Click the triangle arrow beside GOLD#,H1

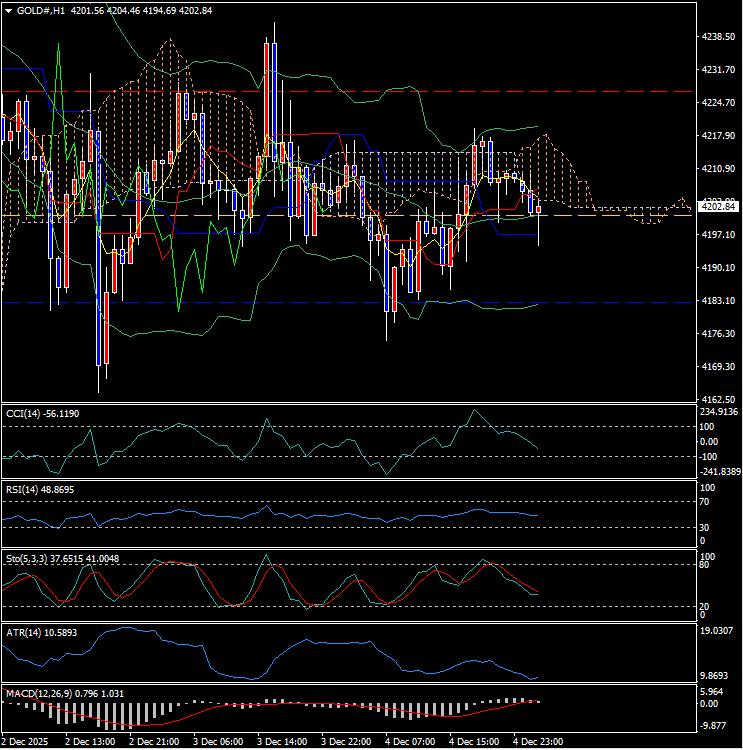point(8,10)
